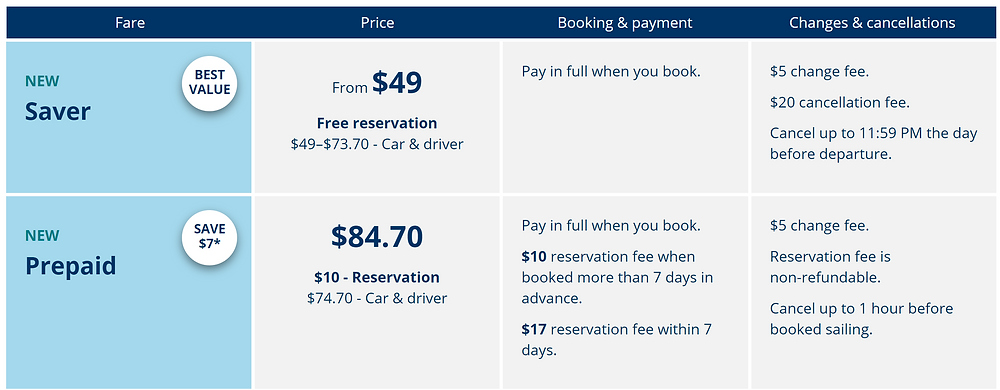
Task: Click NEW label above Saver
Action: pos(42,82)
